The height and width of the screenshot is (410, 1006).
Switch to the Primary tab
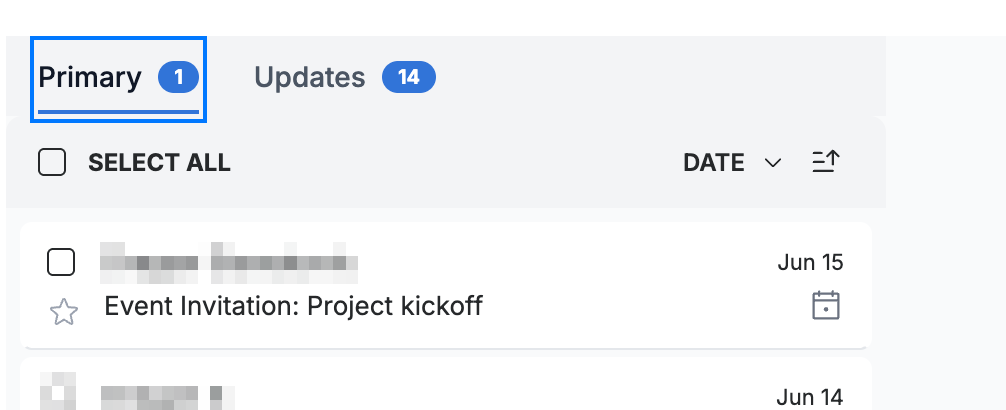pyautogui.click(x=119, y=79)
